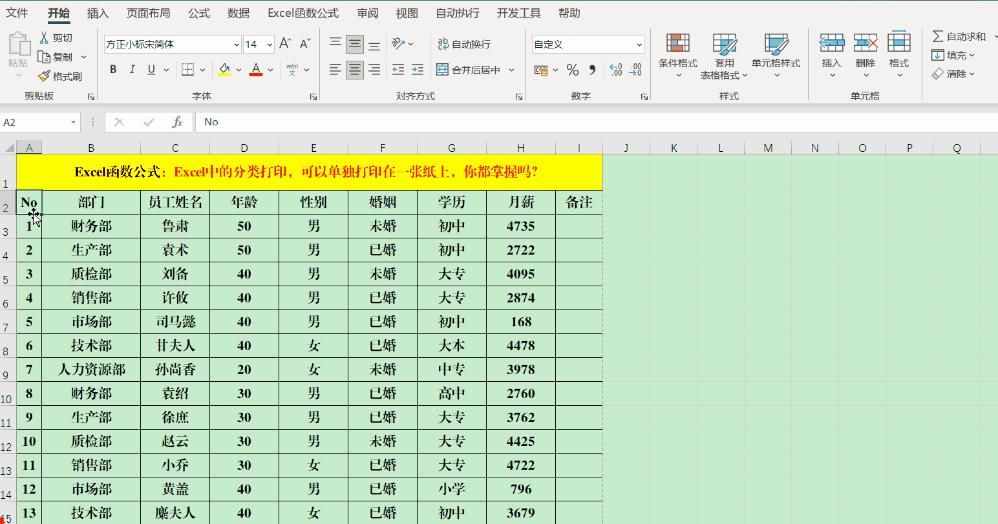998x524 pixels.
Task: Toggle middle vertical alignment
Action: pos(355,43)
